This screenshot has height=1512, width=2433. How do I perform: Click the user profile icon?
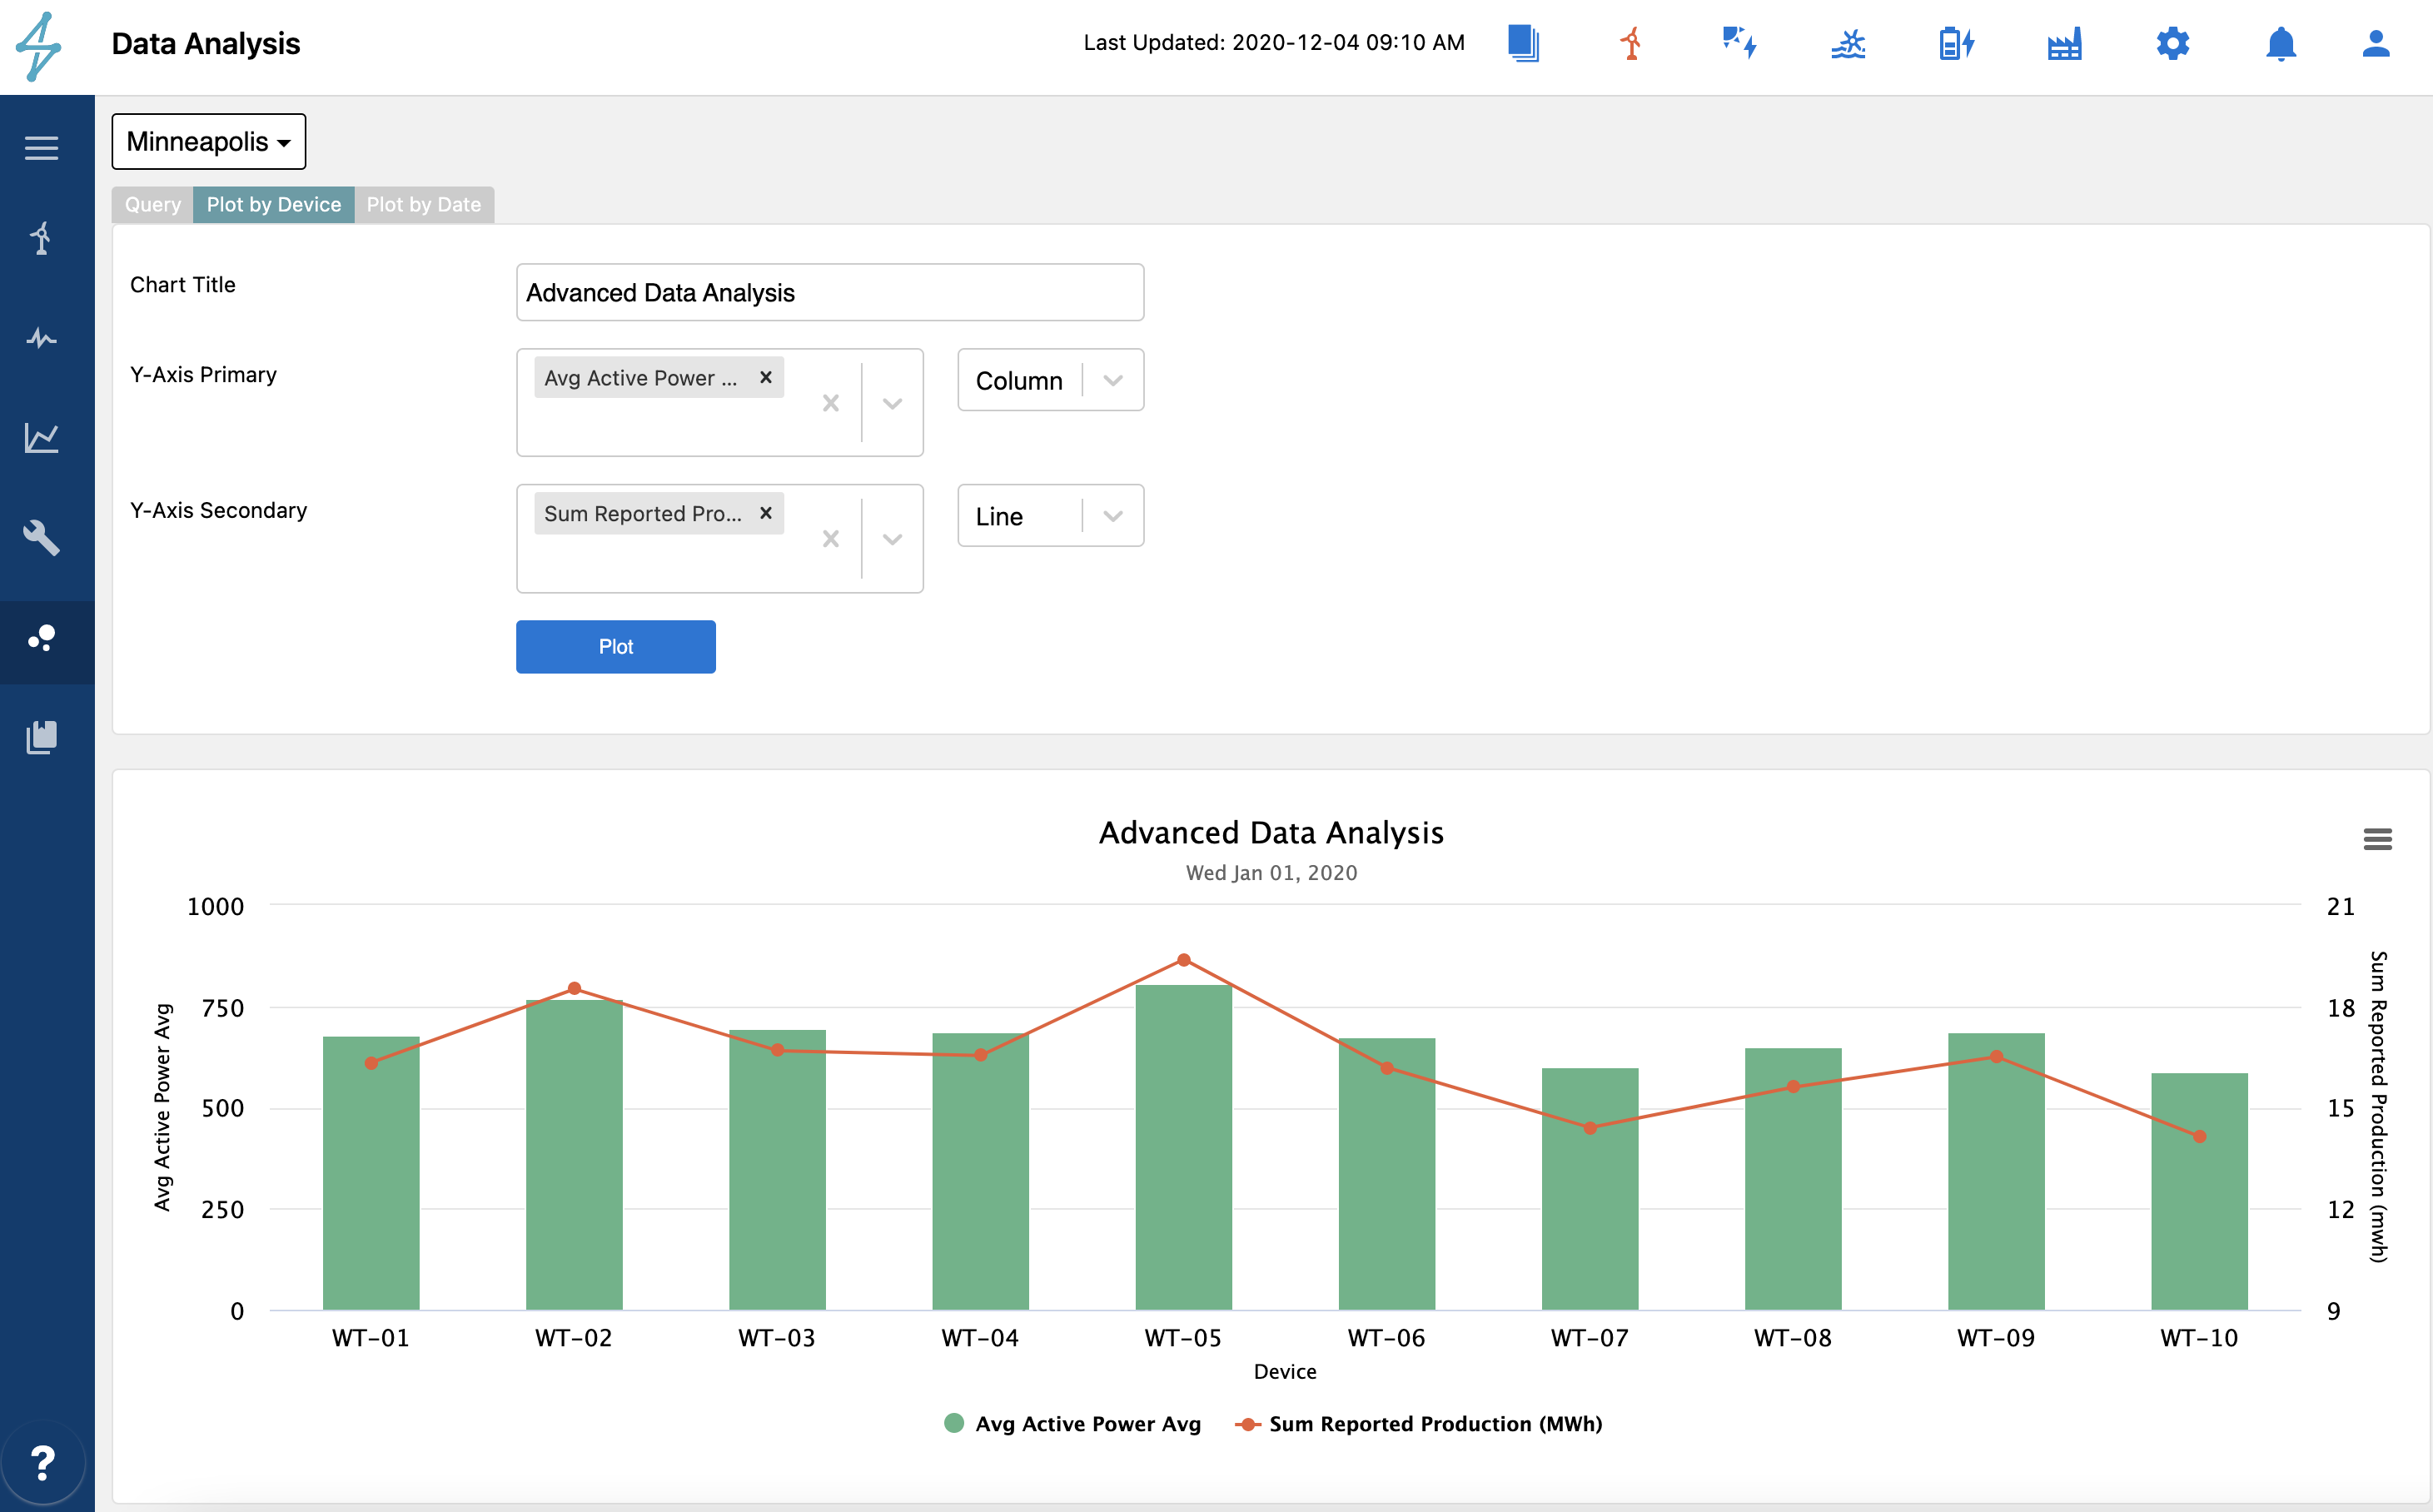2375,44
